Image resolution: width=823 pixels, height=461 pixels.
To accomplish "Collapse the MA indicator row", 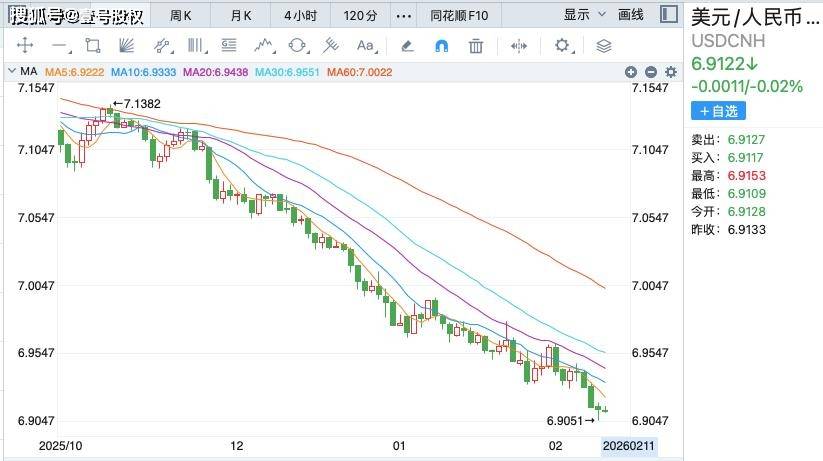I will (11, 72).
